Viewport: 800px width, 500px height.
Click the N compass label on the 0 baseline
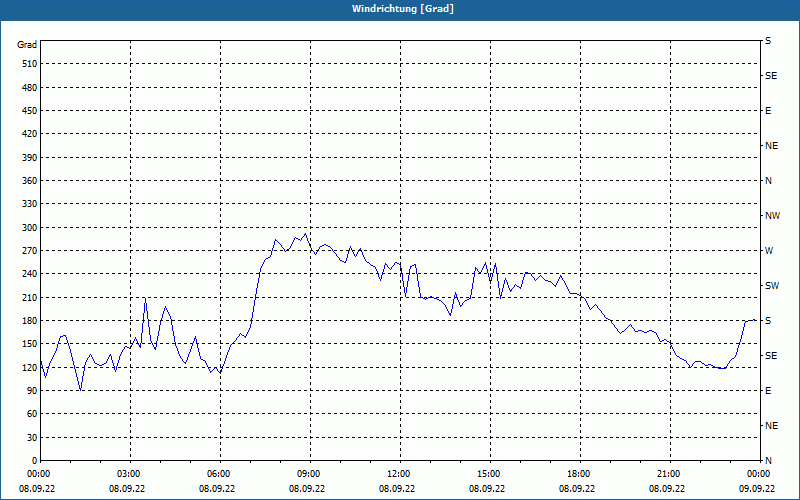(769, 461)
